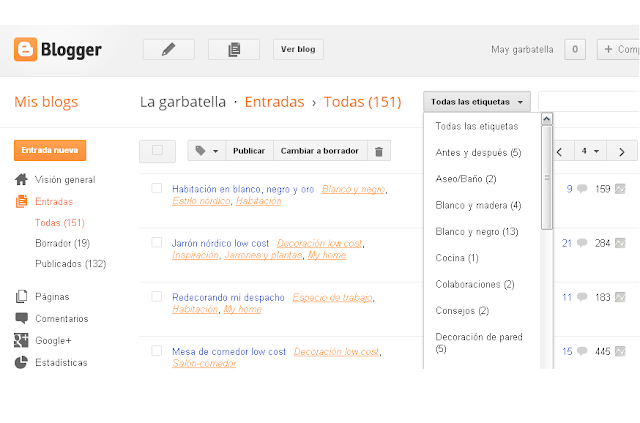Click the trash delete icon

[379, 151]
